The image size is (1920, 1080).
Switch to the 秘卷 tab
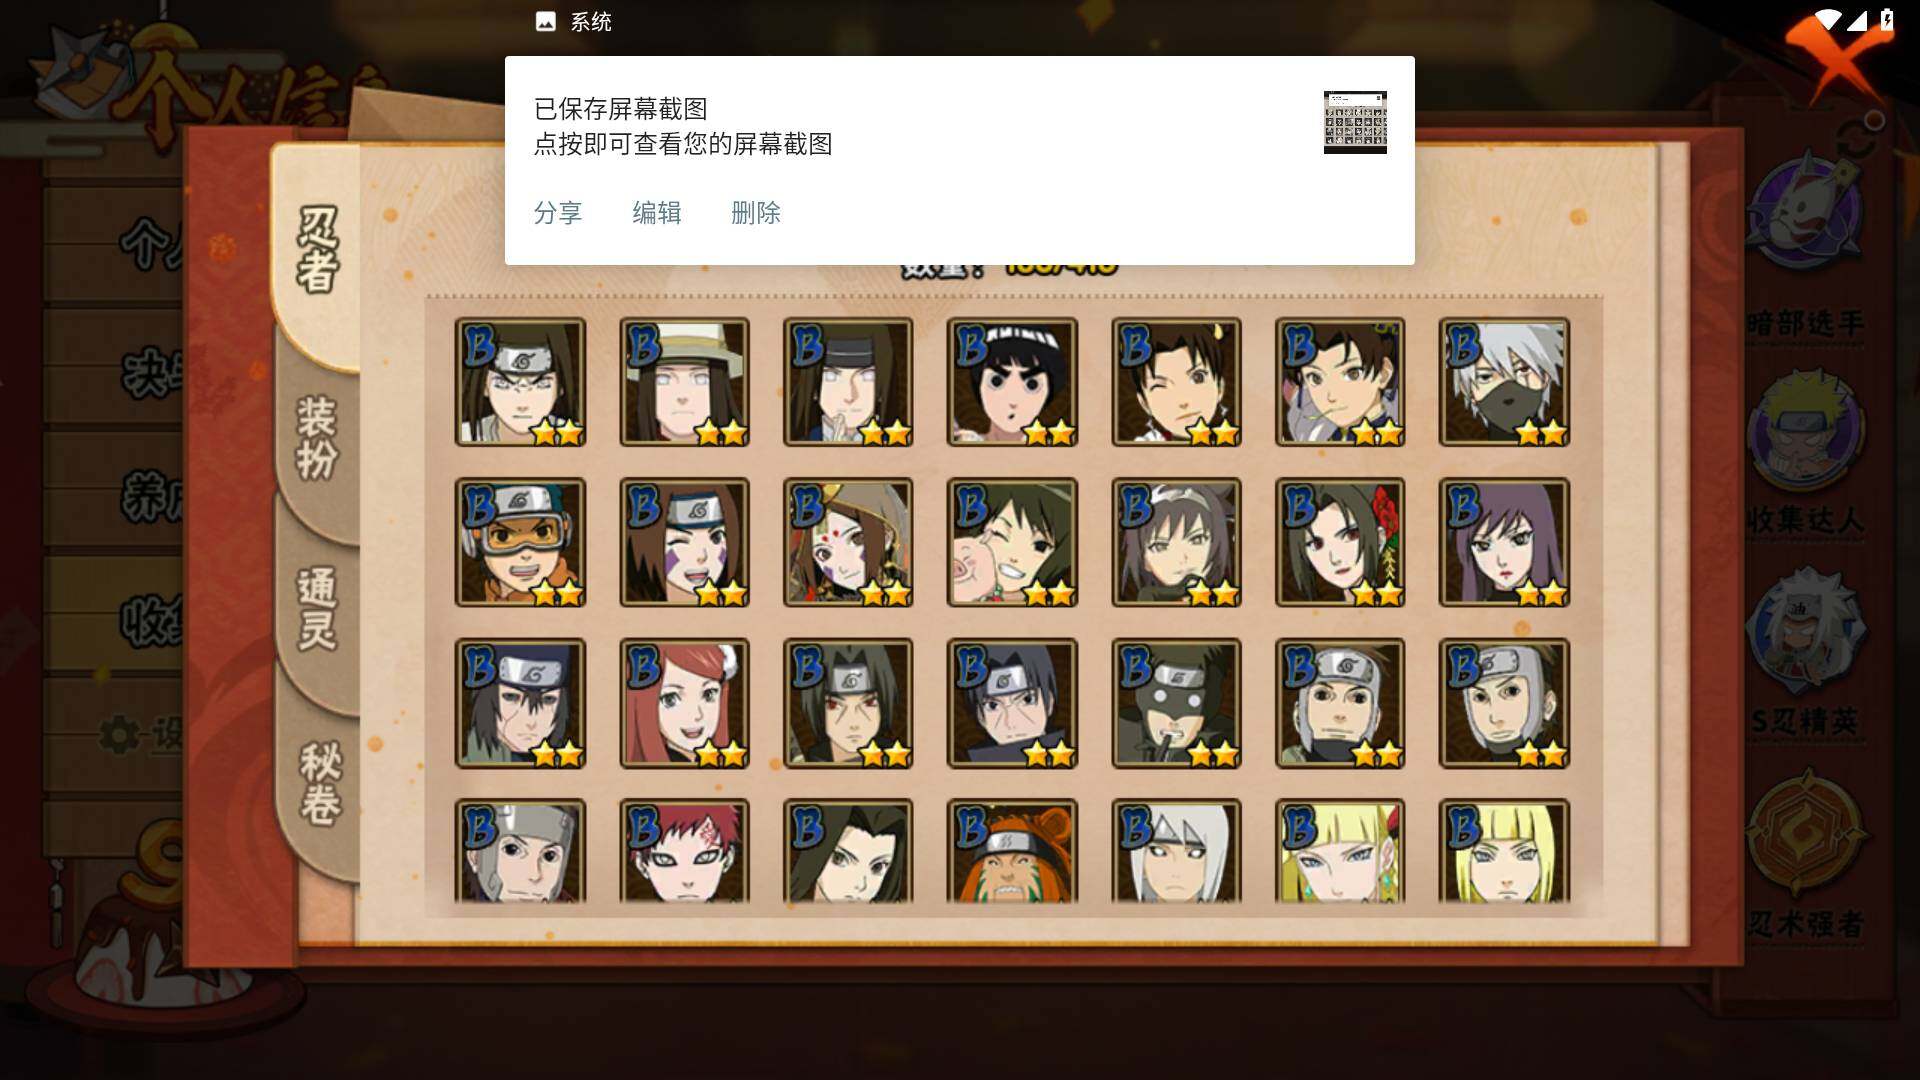point(320,783)
